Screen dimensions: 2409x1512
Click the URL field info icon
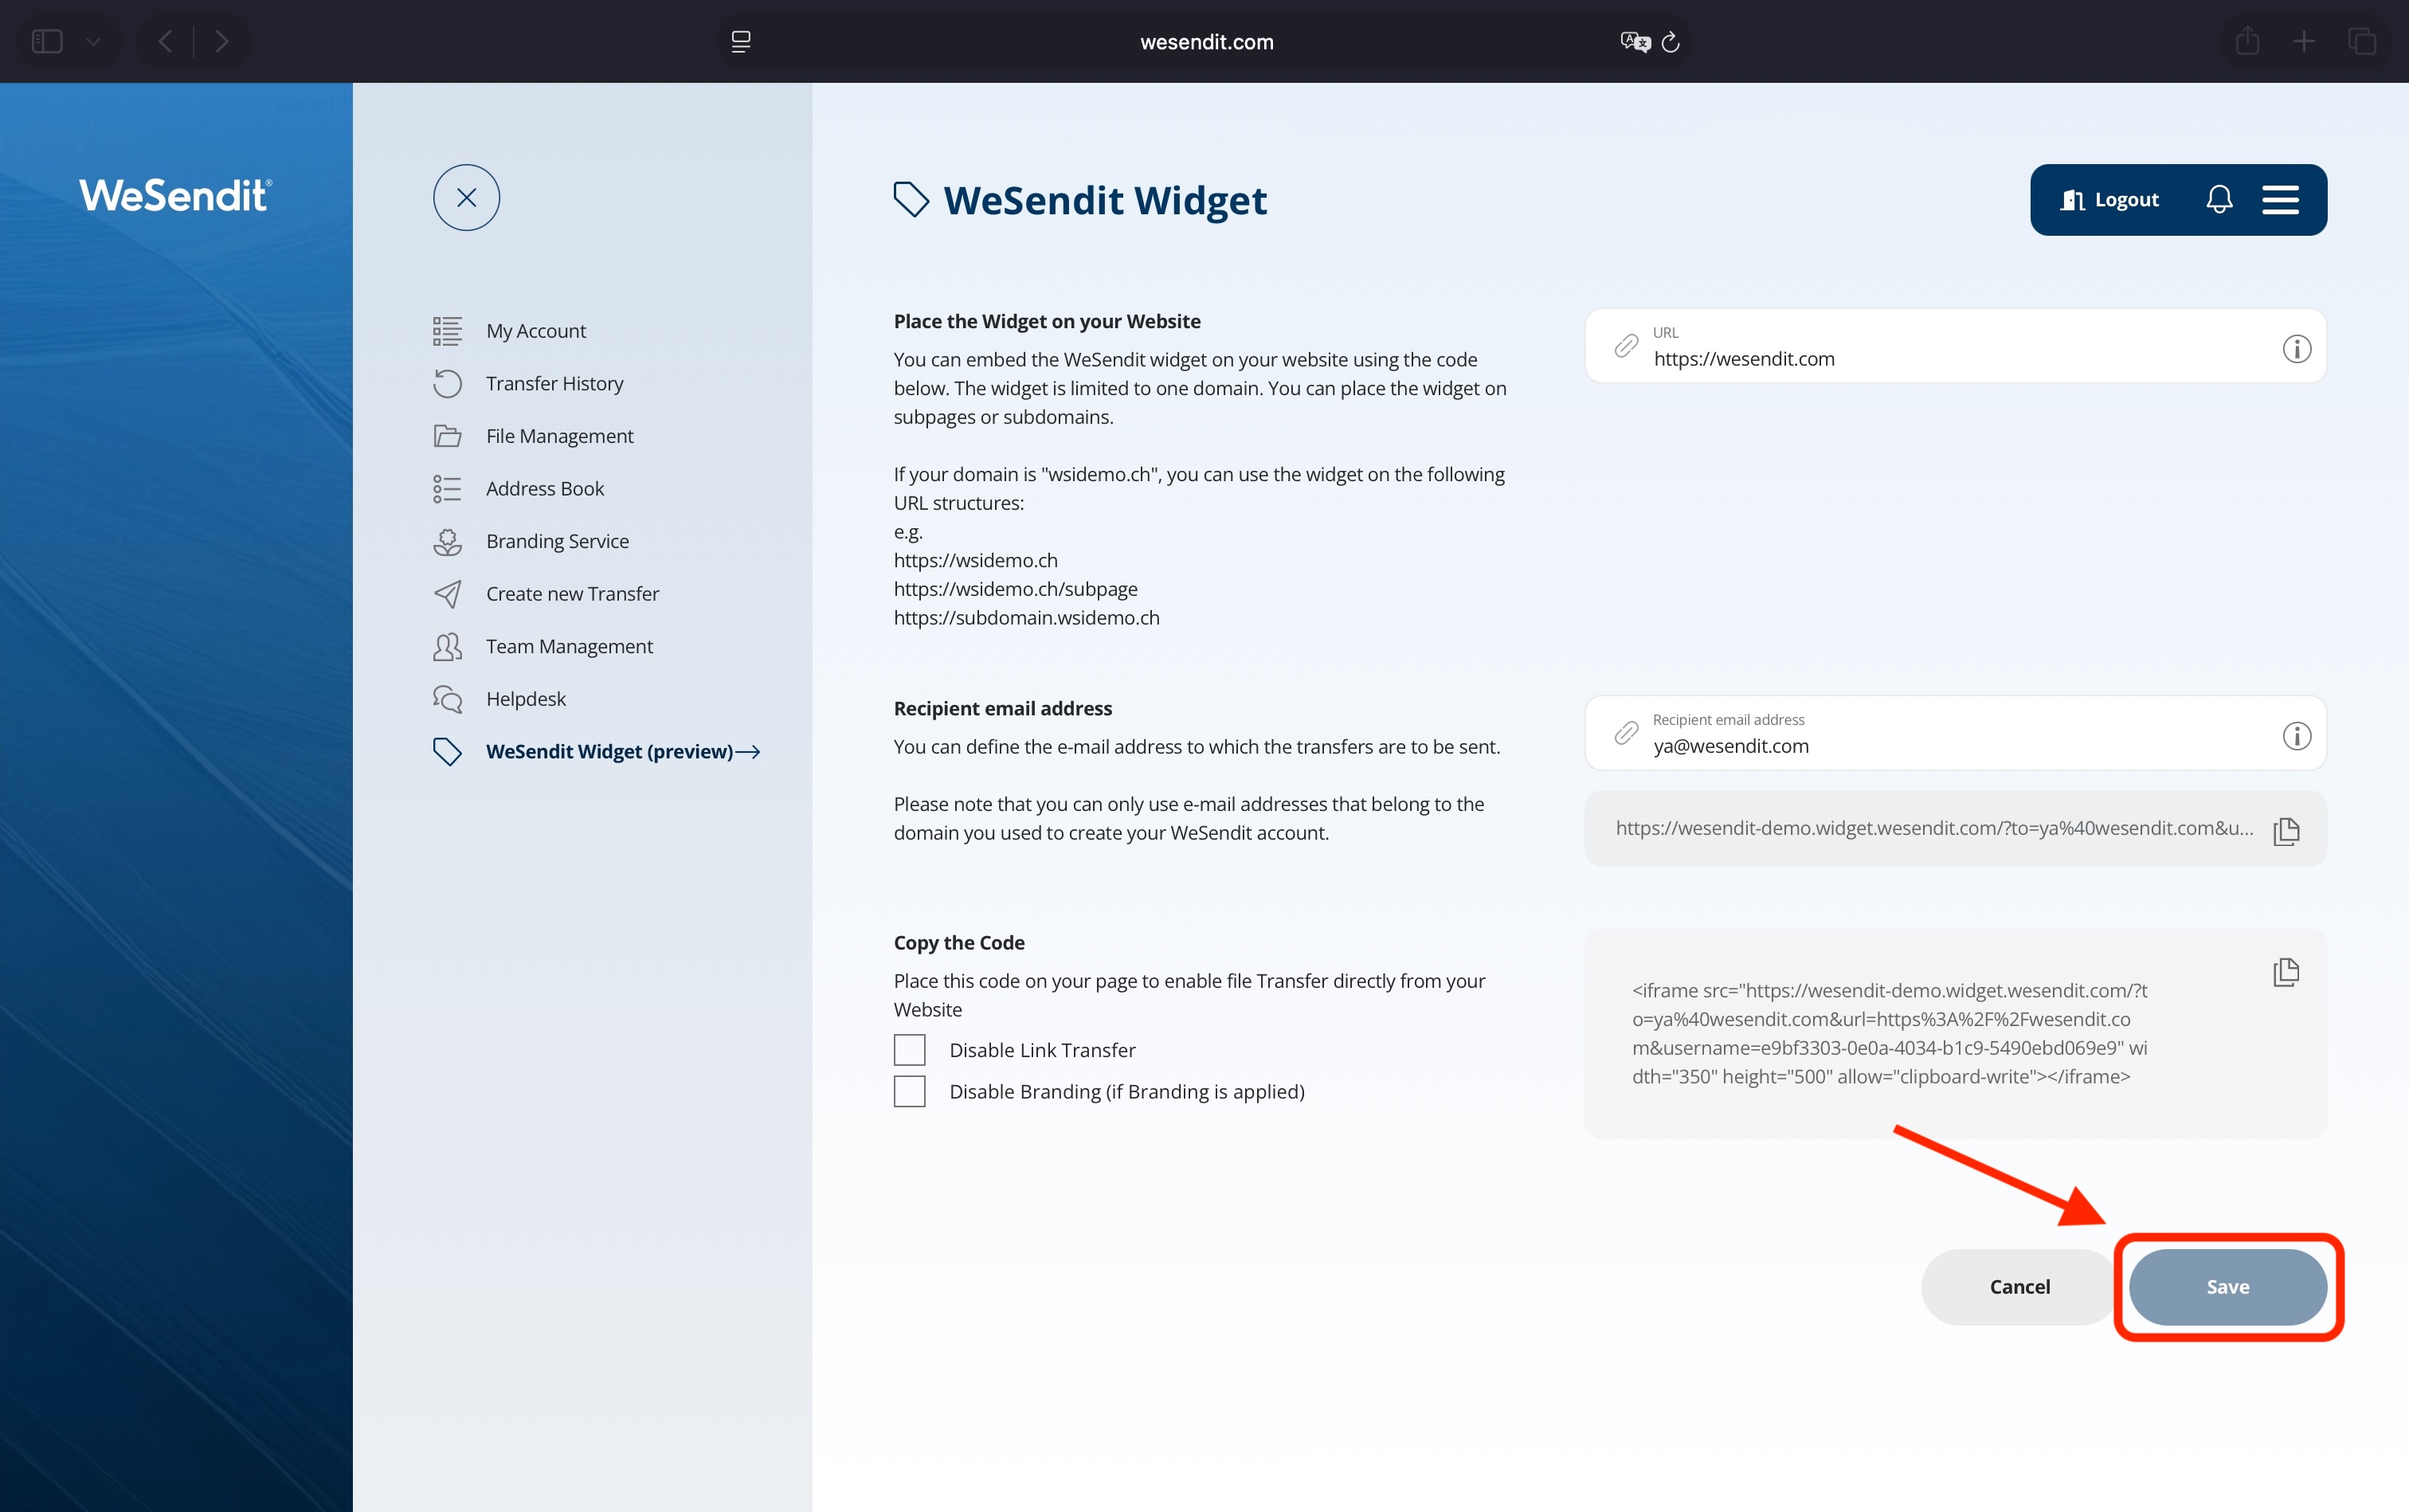tap(2296, 349)
